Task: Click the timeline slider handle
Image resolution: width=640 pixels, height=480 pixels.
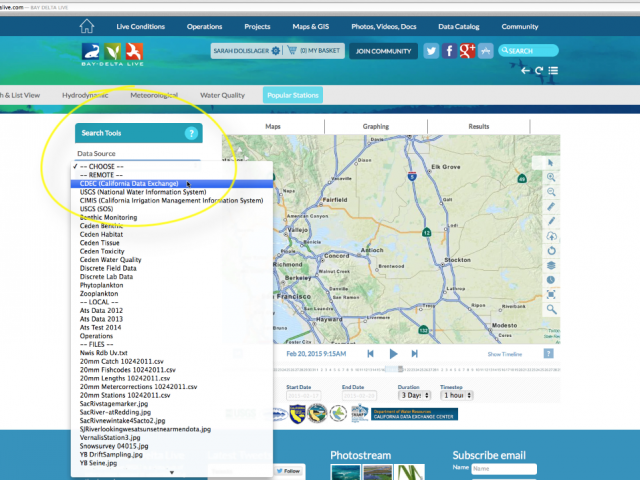Action: (400, 369)
